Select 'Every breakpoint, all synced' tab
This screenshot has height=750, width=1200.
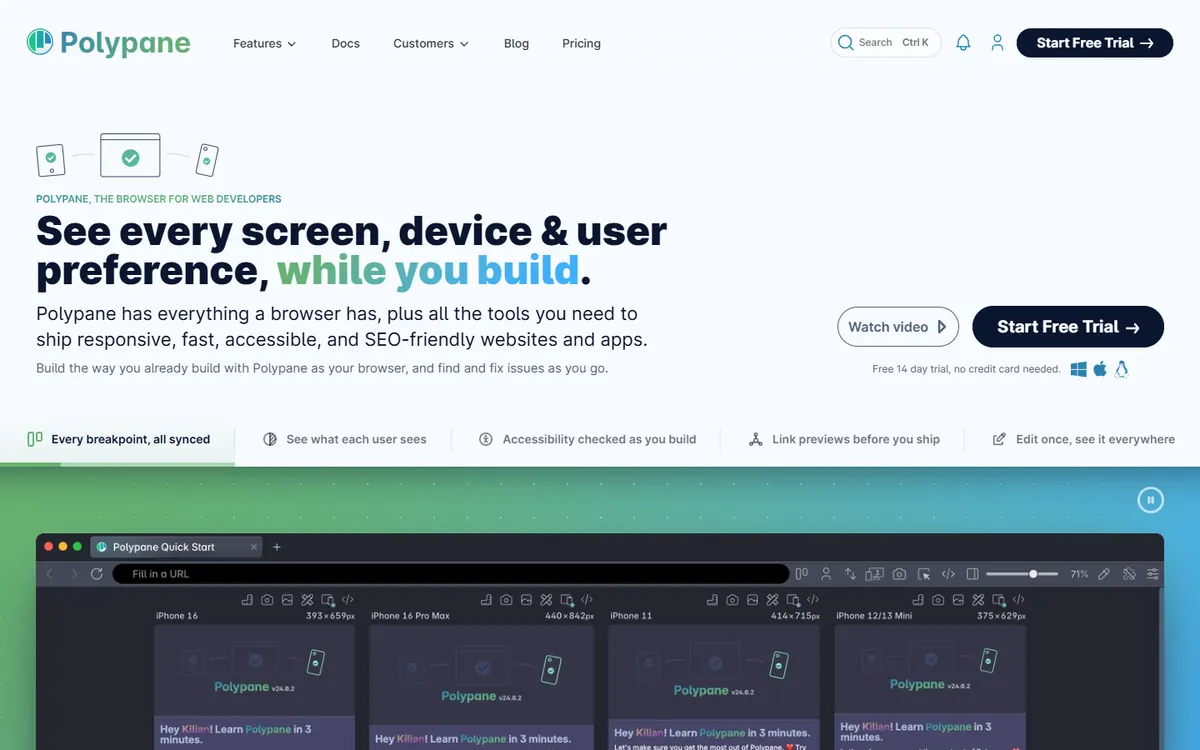[118, 439]
